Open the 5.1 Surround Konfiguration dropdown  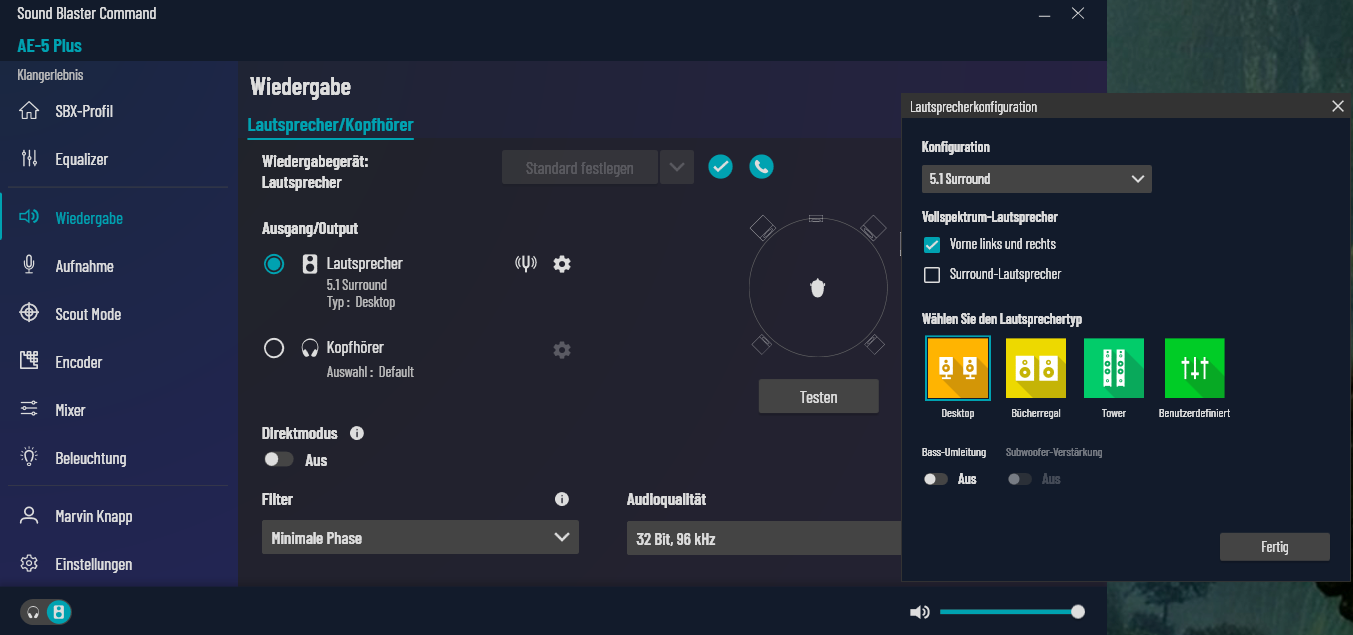1037,179
